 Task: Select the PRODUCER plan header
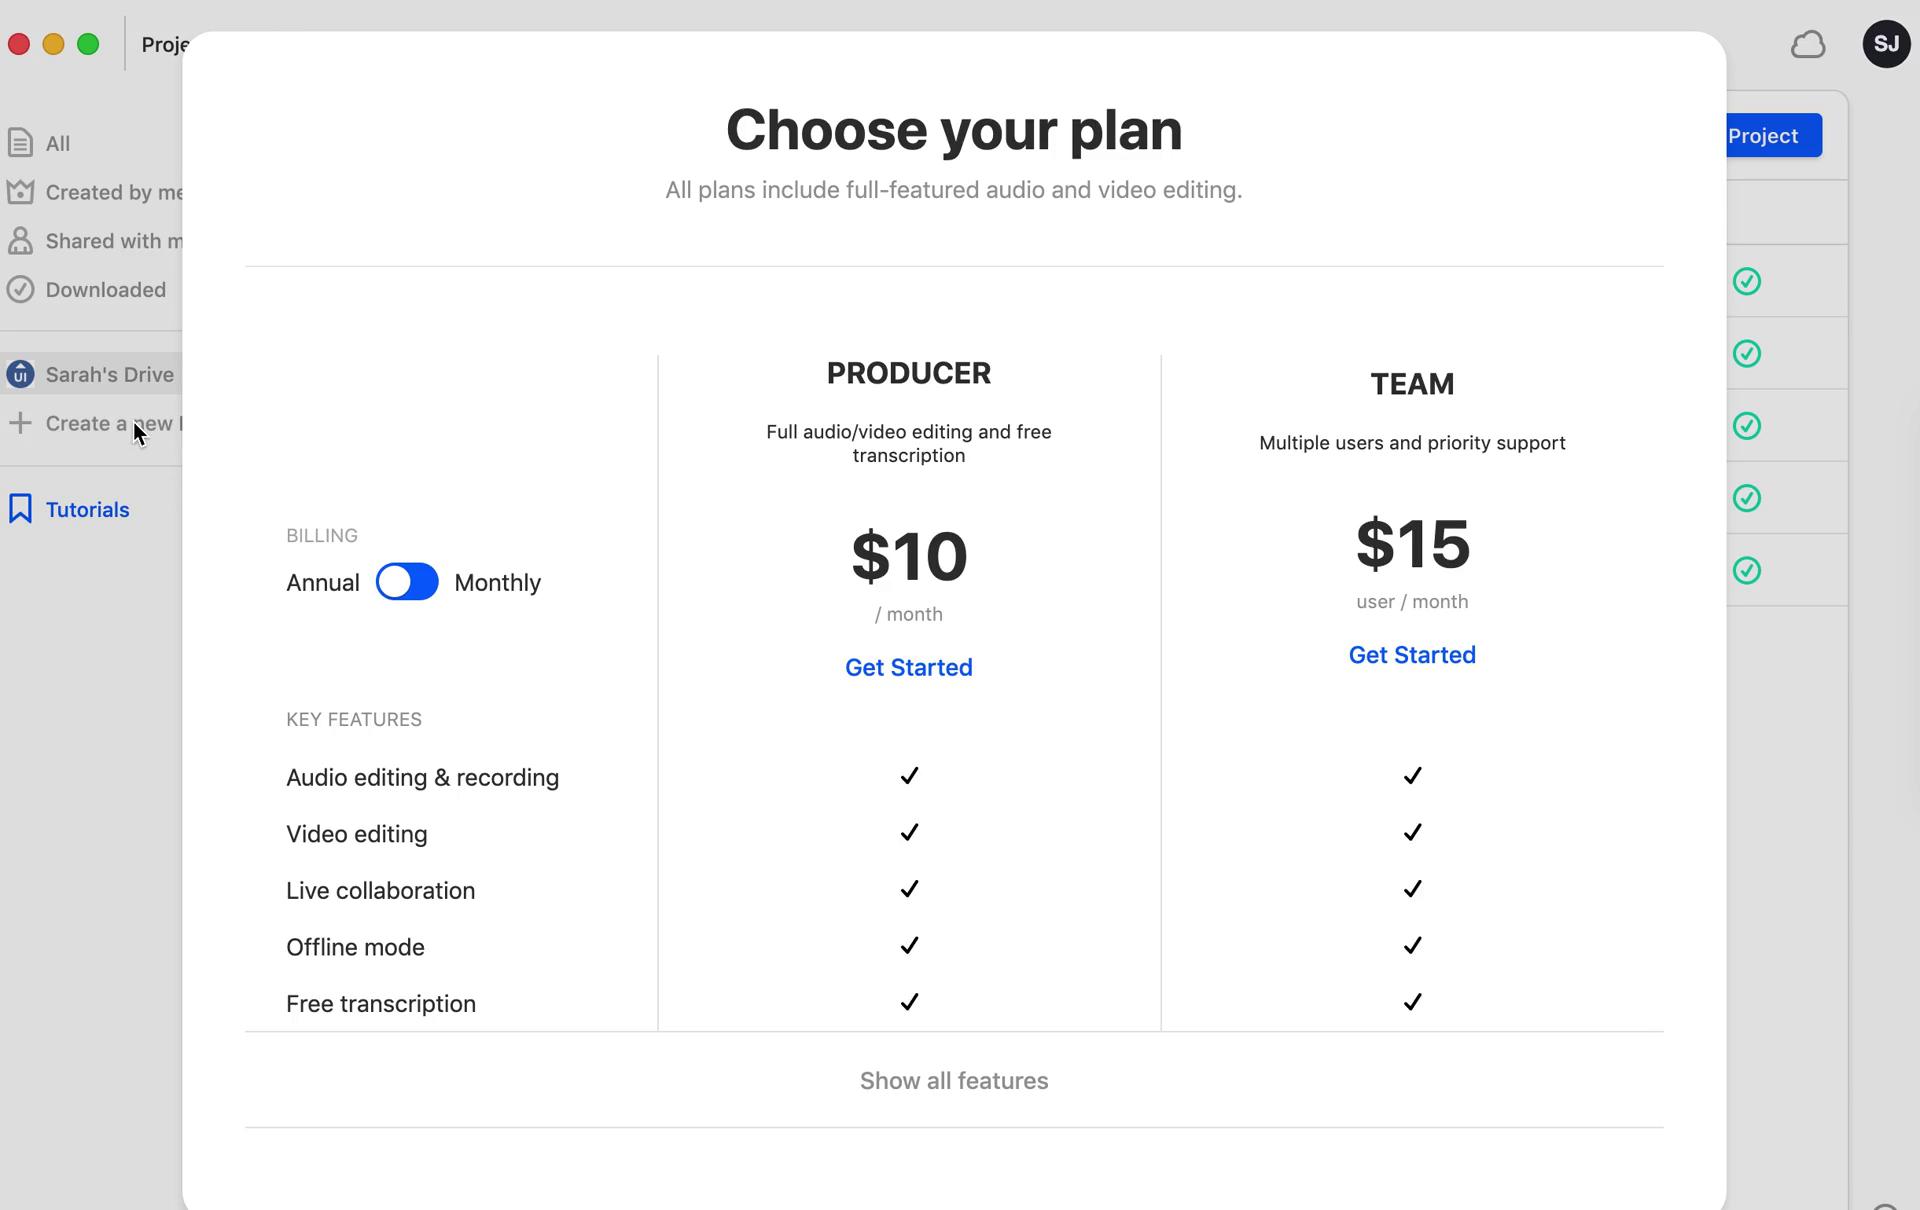pyautogui.click(x=908, y=372)
